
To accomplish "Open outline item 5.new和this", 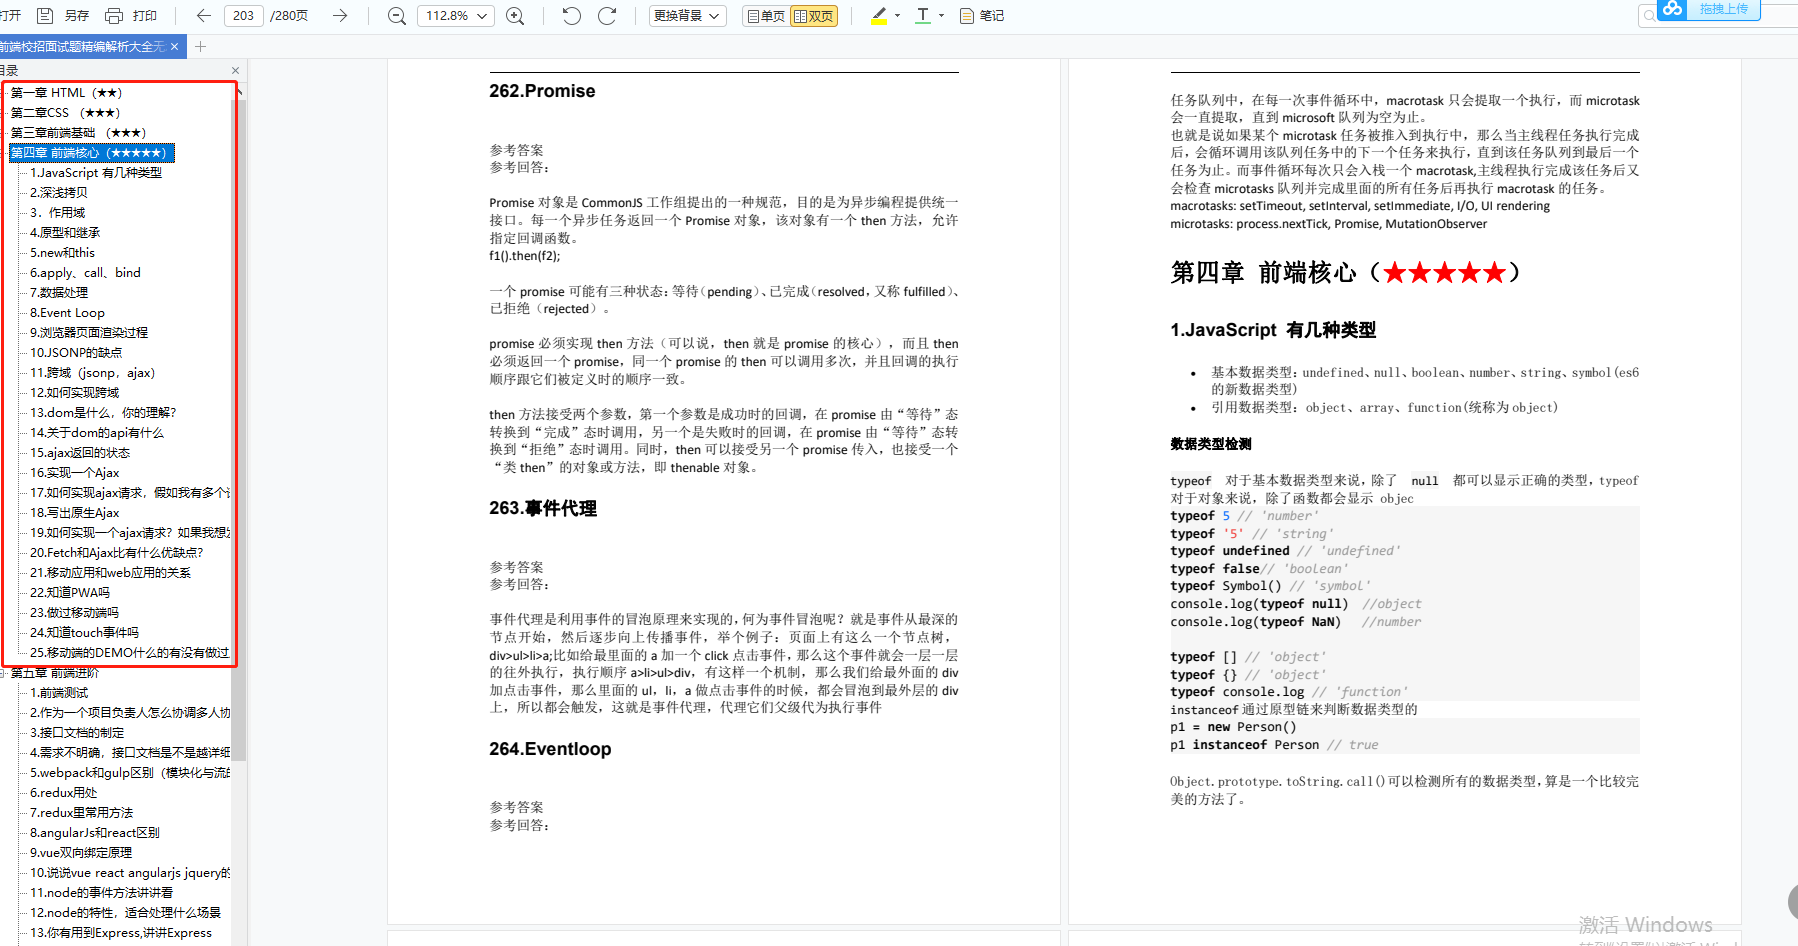I will point(62,253).
